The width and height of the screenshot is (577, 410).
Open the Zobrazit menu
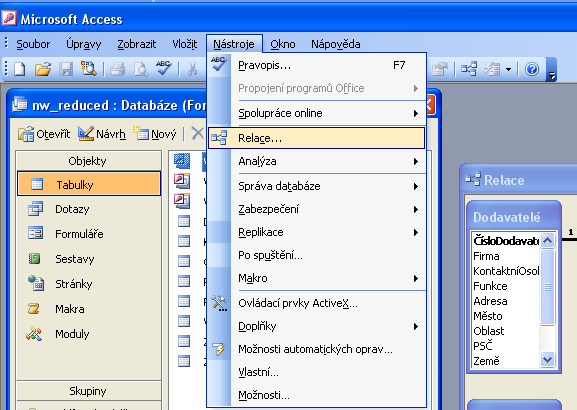(137, 44)
